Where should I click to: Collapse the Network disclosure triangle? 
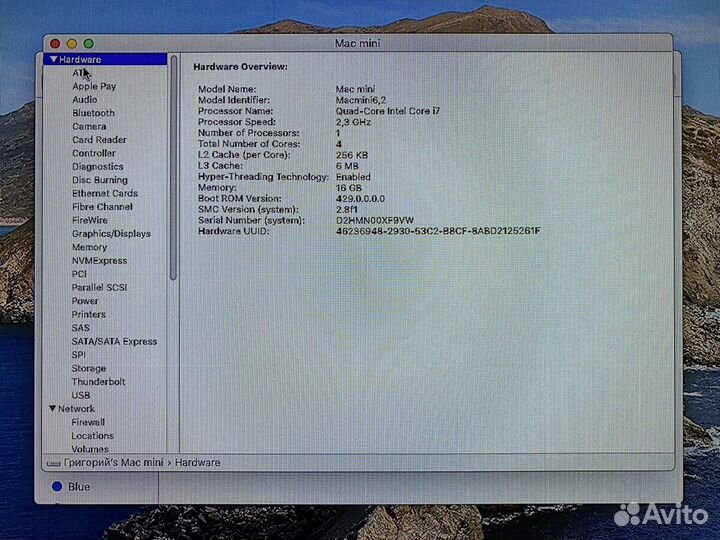click(x=52, y=408)
